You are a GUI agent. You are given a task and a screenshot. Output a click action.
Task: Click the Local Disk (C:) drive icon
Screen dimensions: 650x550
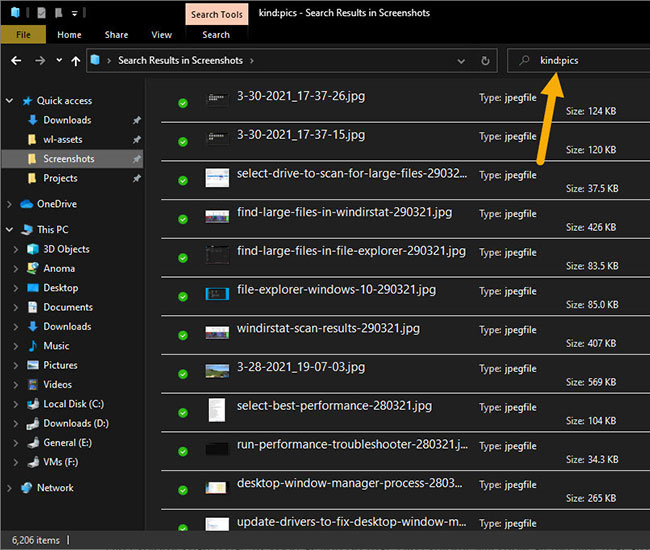pos(33,404)
